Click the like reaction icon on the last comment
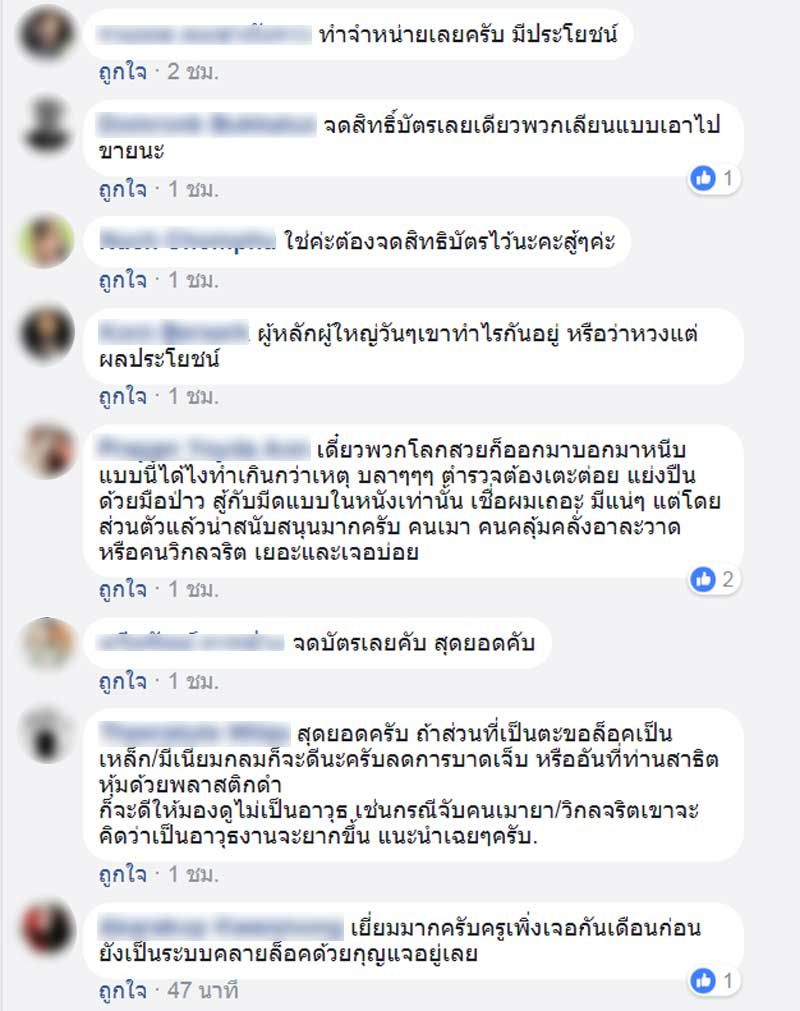This screenshot has height=1011, width=800. coord(703,981)
